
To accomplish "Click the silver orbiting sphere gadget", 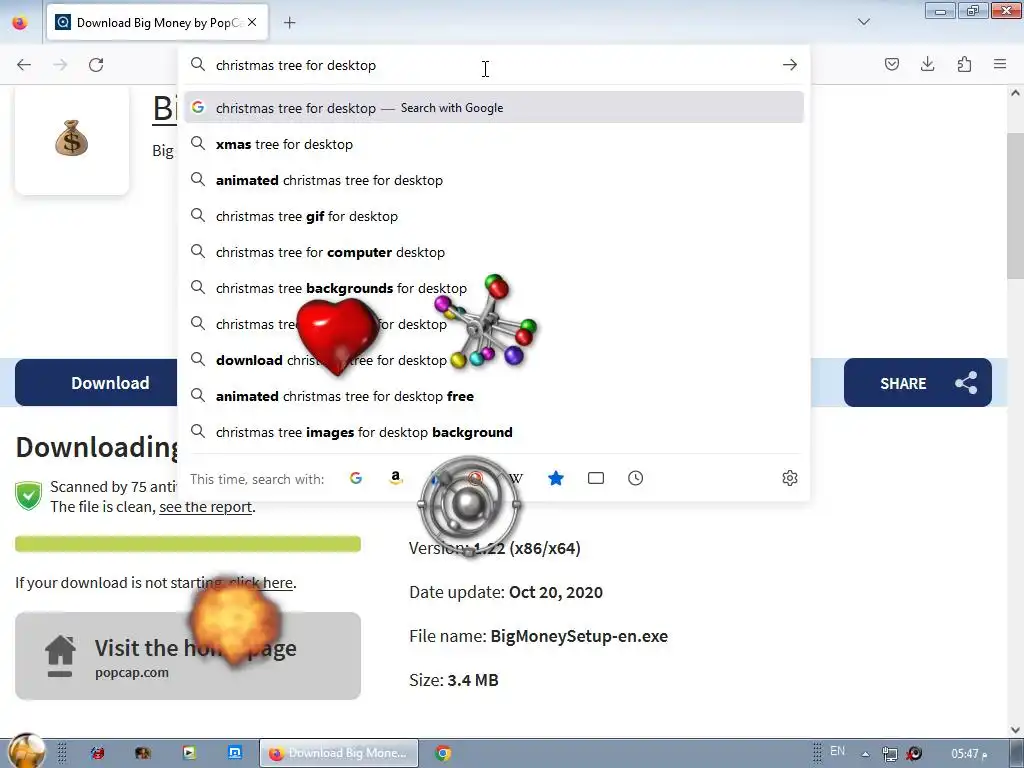I will point(469,505).
